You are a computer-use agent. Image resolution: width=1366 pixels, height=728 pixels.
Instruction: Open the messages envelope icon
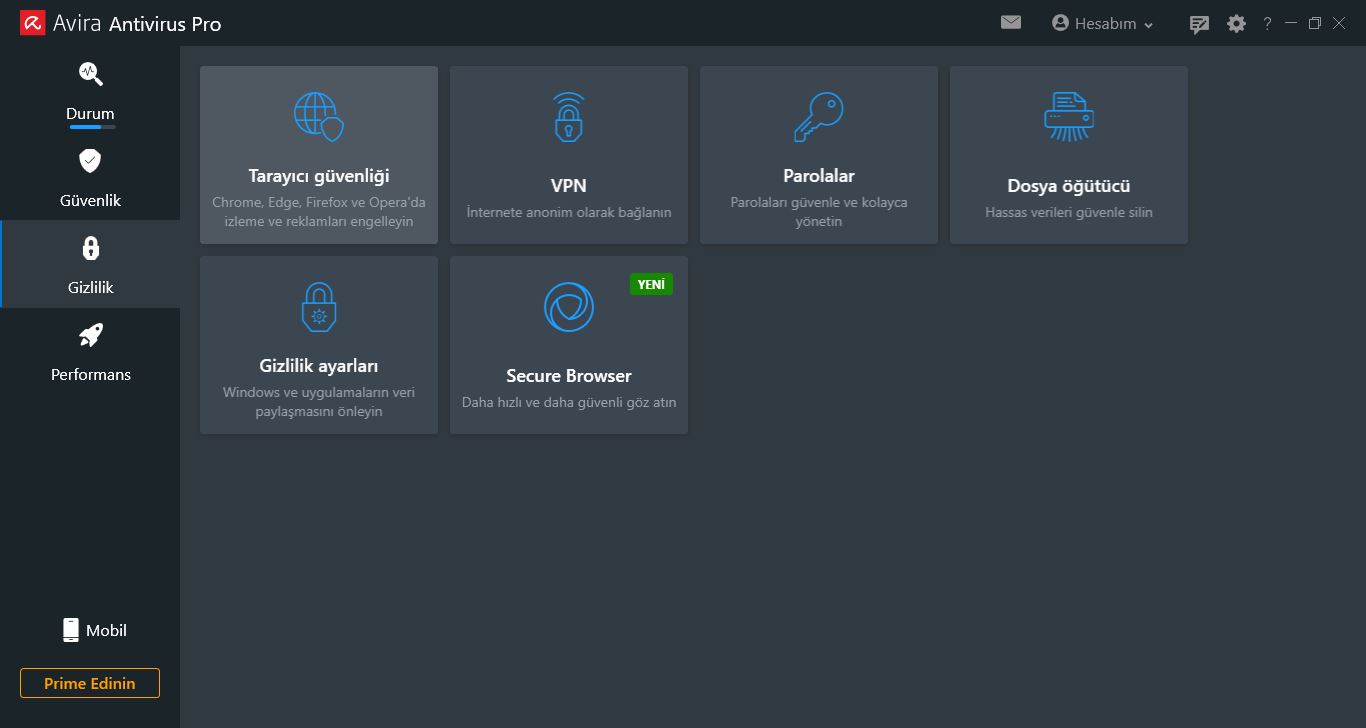(1011, 22)
